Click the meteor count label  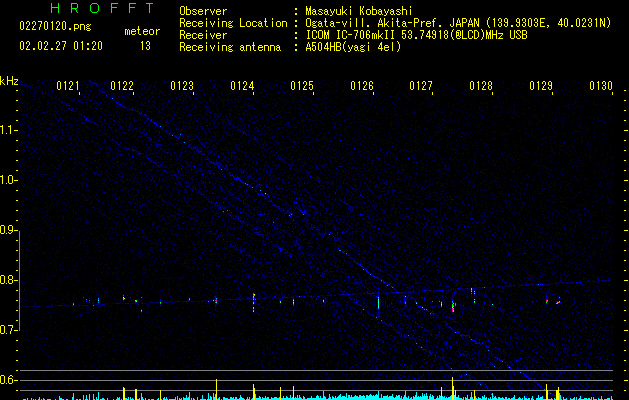pyautogui.click(x=142, y=31)
